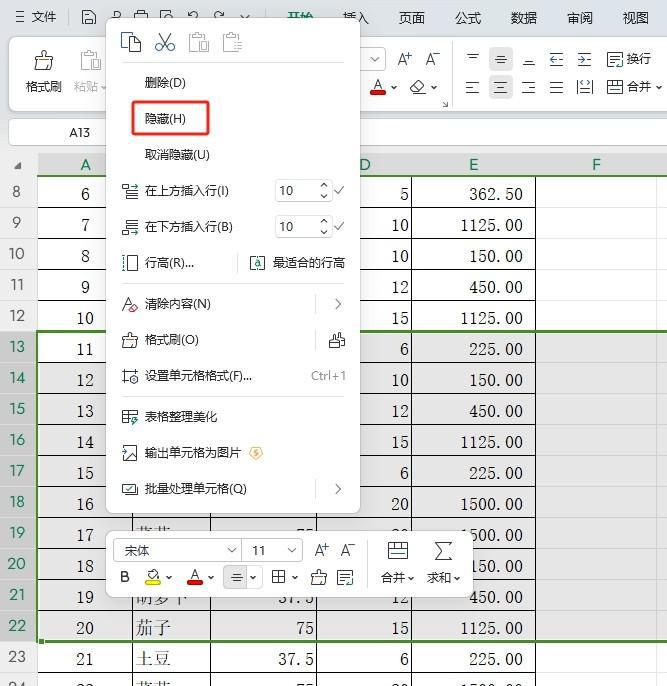Open 行高(R) row height option

pyautogui.click(x=169, y=262)
